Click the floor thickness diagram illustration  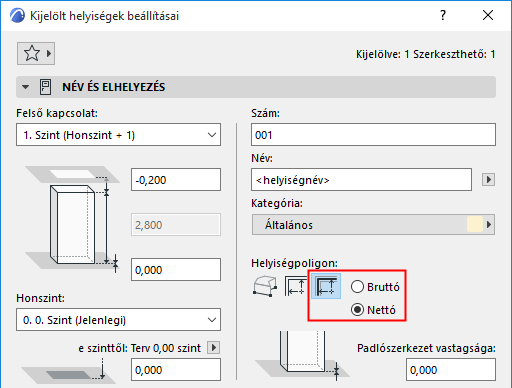coord(303,356)
